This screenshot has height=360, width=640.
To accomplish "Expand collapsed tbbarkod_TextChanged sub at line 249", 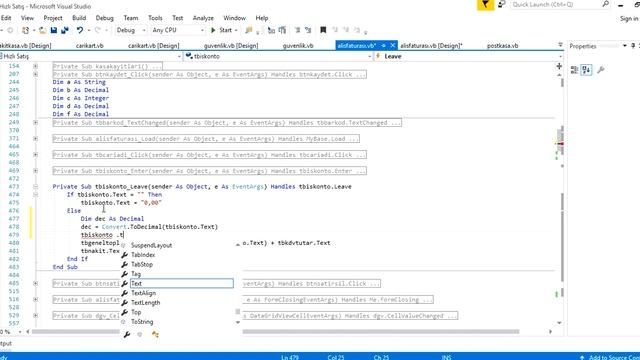I will [x=36, y=122].
